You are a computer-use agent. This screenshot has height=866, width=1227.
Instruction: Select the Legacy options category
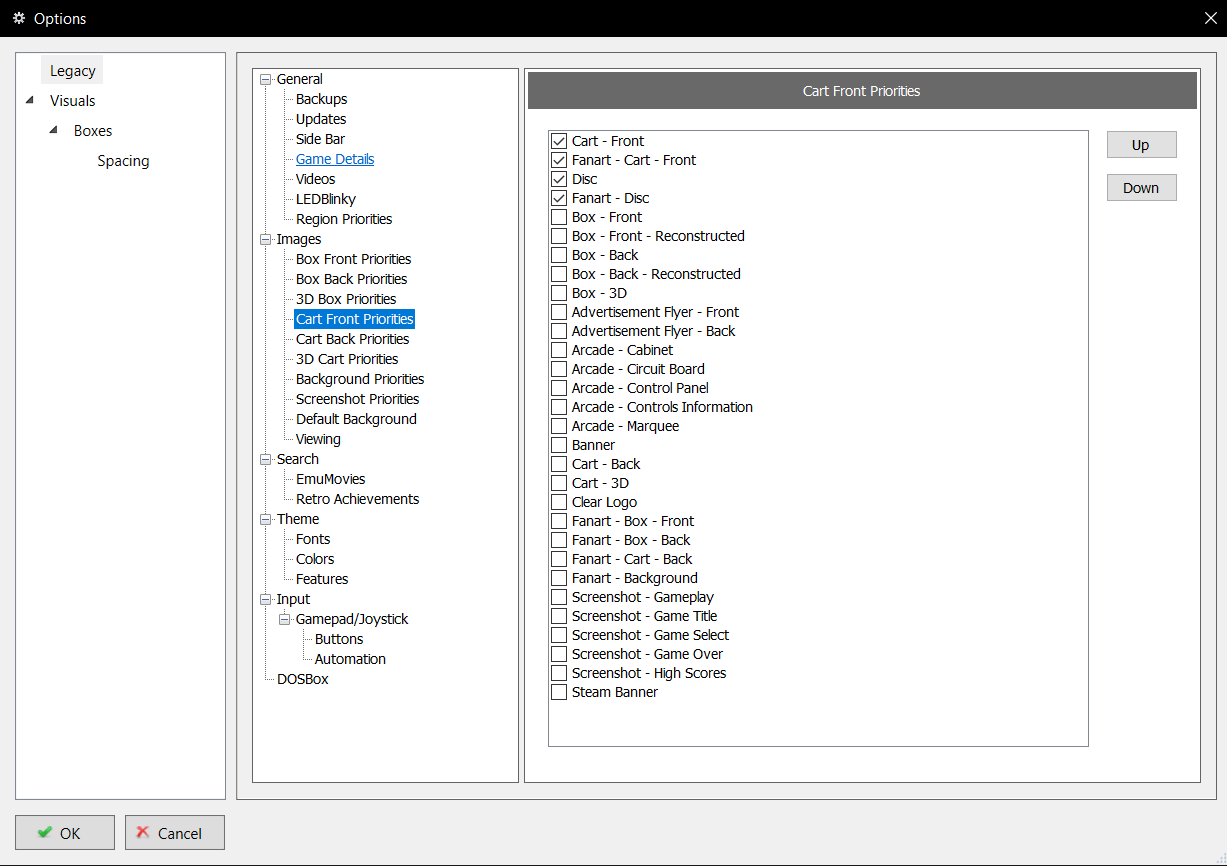[x=72, y=71]
